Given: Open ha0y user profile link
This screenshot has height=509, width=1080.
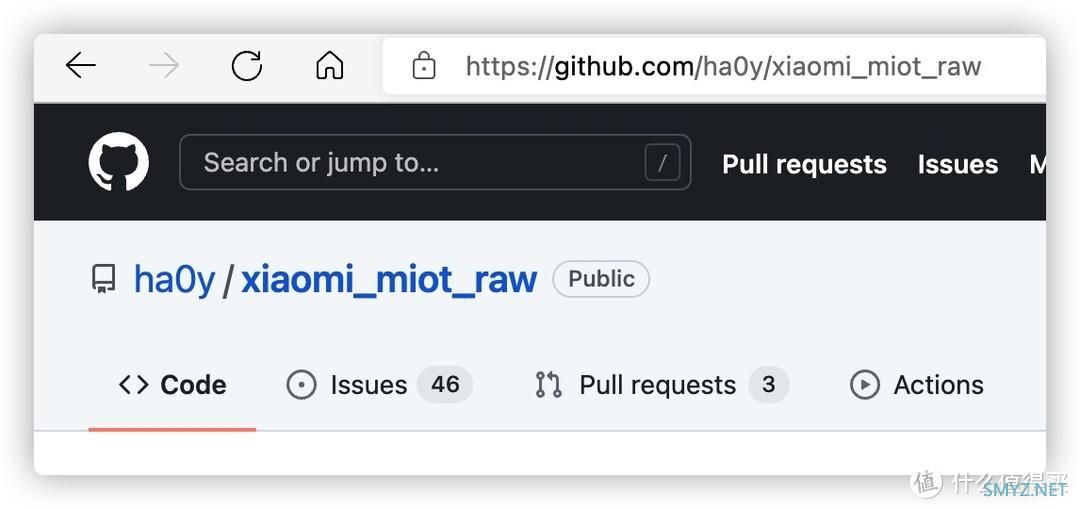Looking at the screenshot, I should [x=174, y=280].
